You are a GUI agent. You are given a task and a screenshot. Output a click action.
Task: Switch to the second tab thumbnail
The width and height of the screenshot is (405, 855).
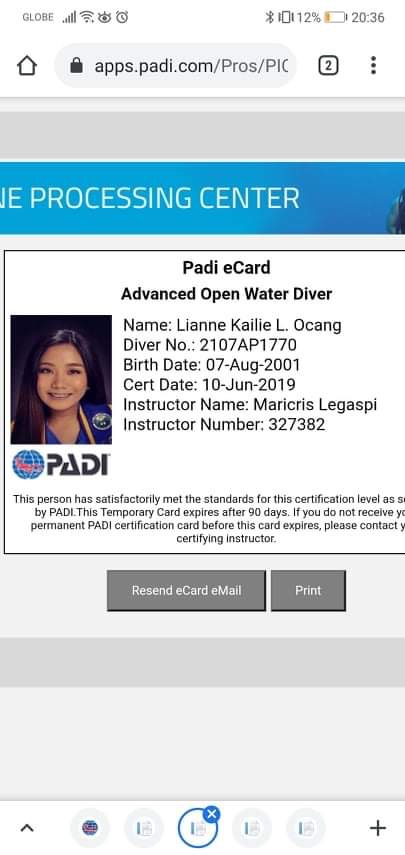[x=144, y=828]
